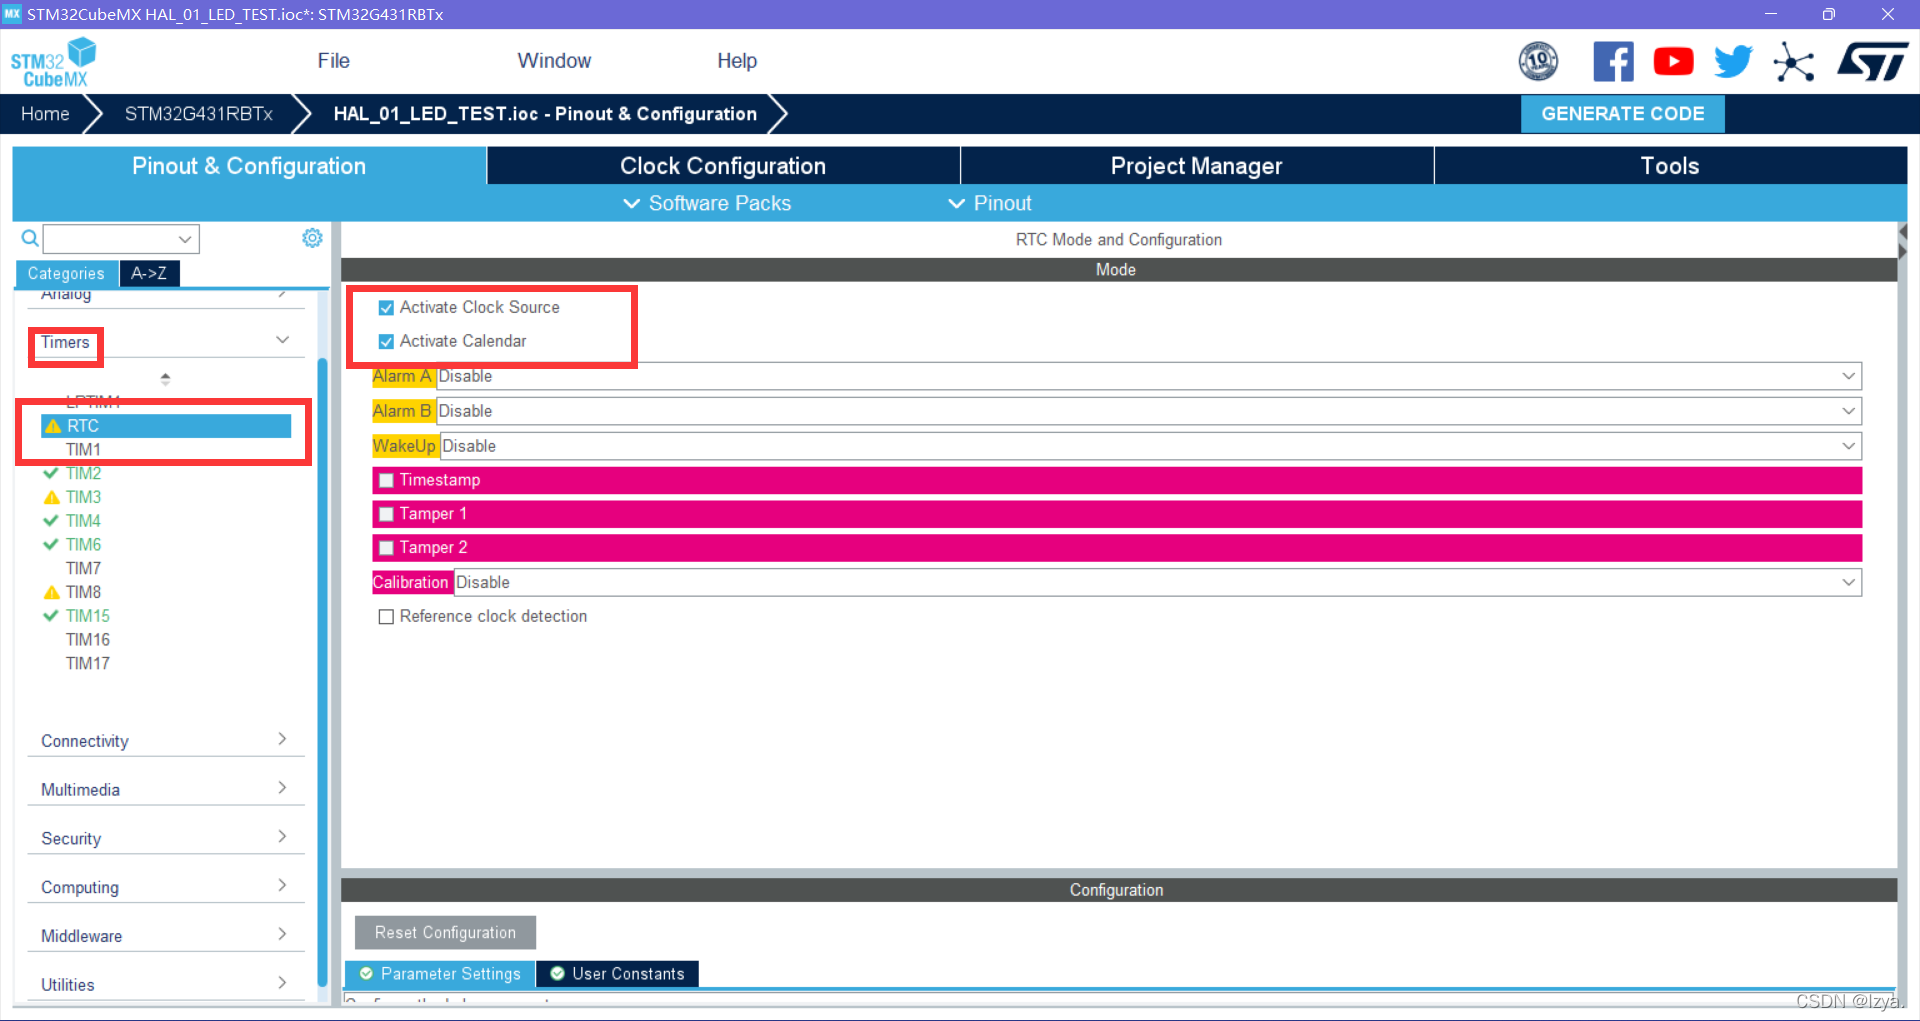Expand the Connectivity category

coord(166,741)
